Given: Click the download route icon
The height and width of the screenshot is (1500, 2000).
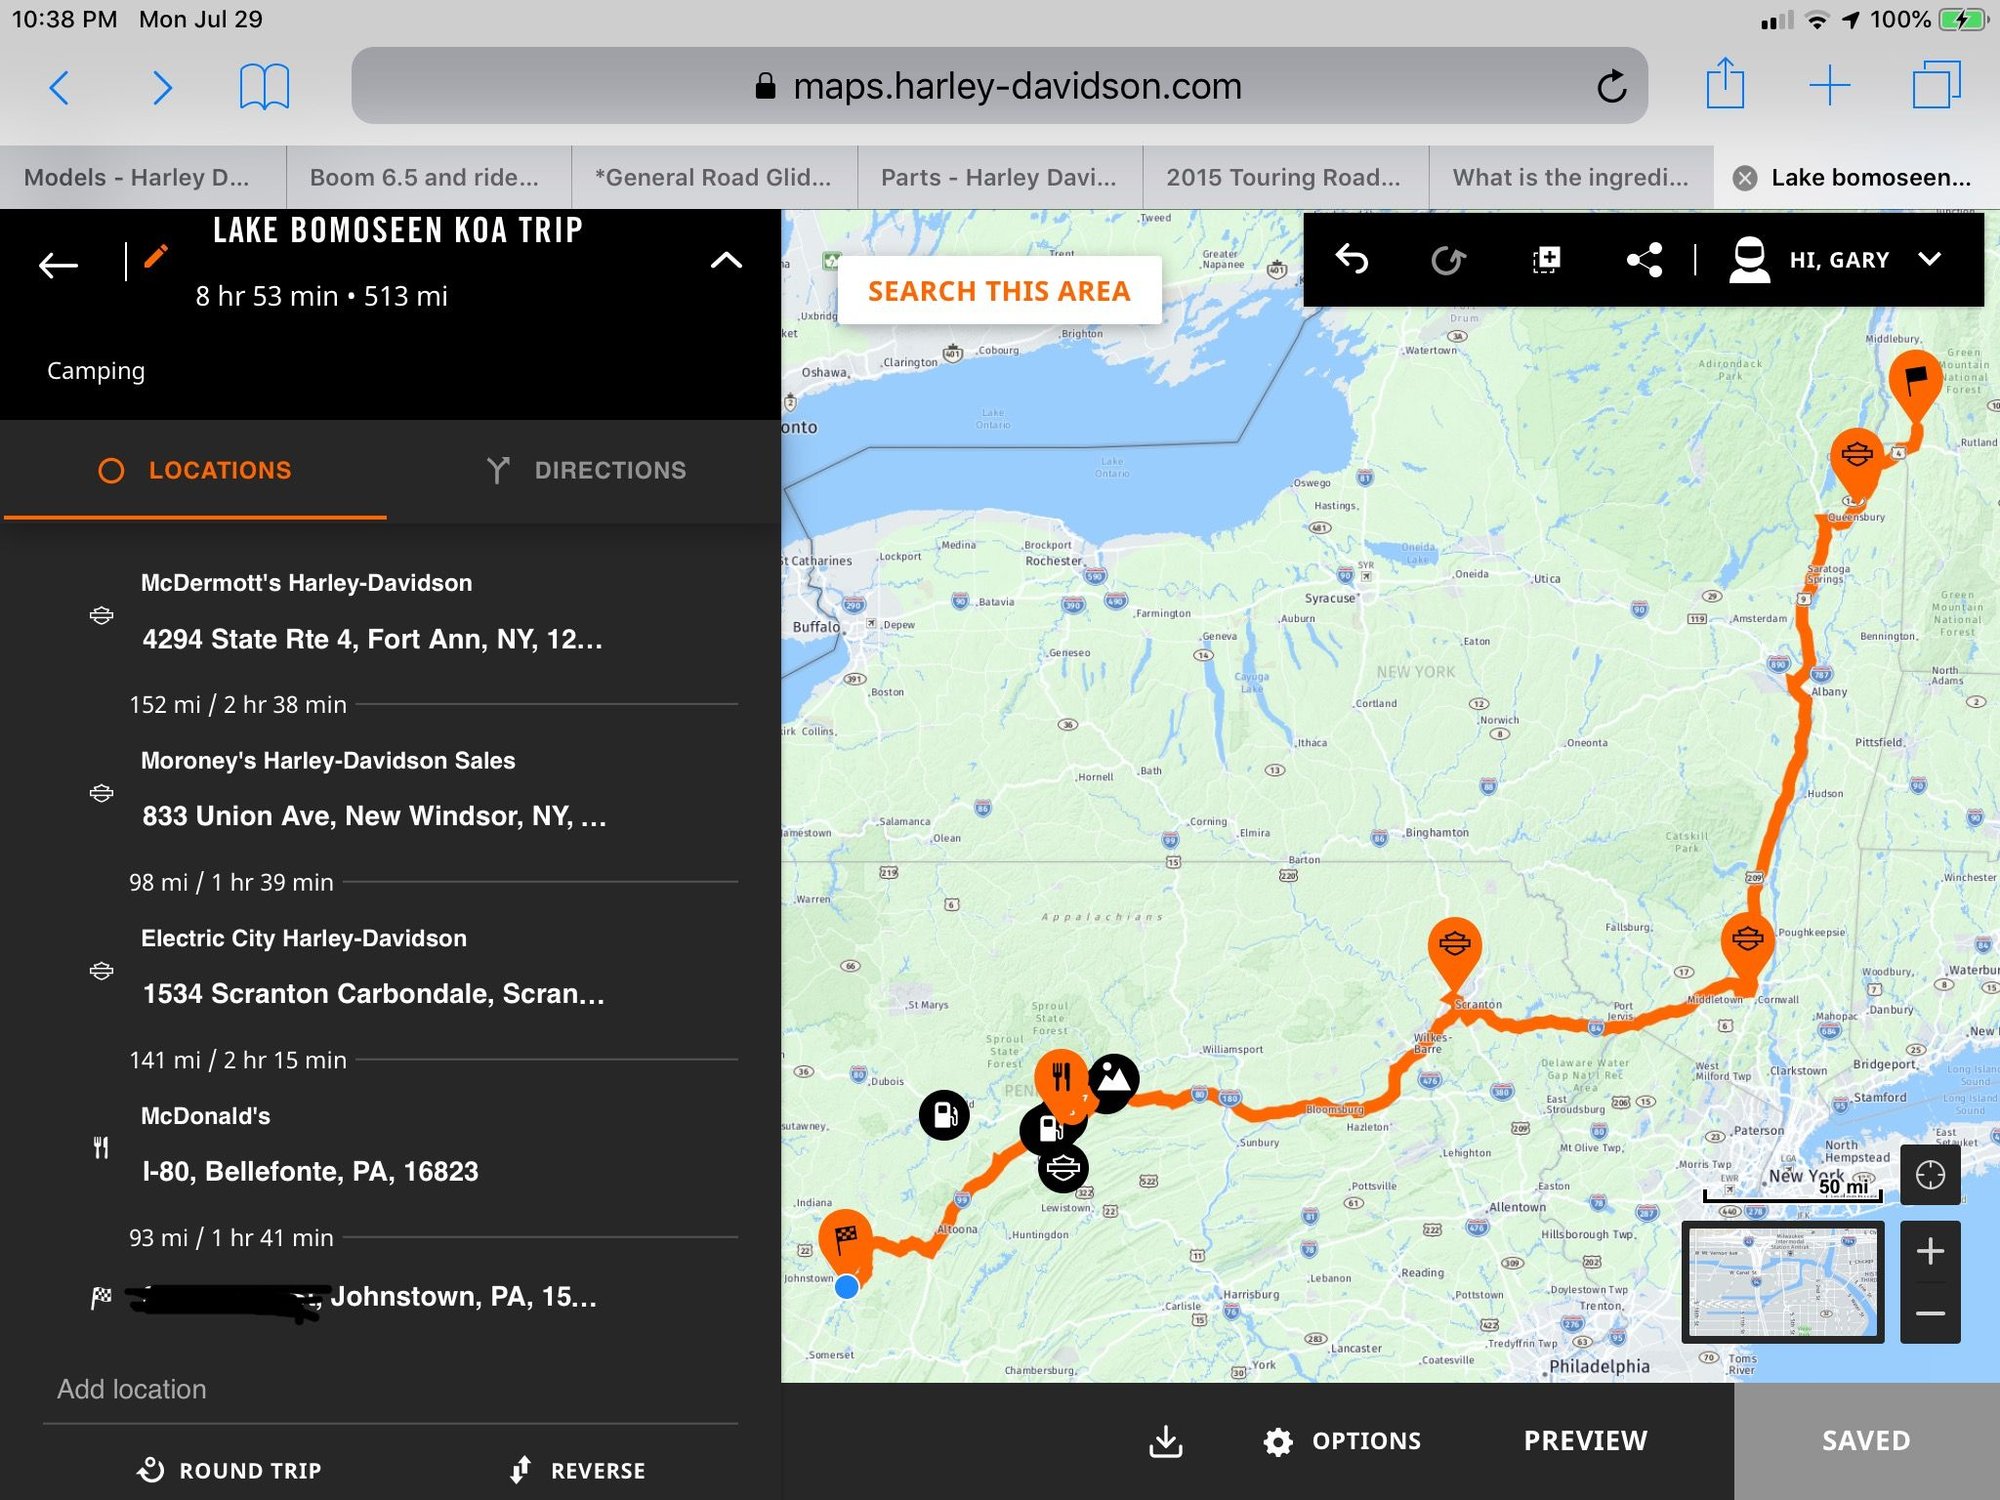Looking at the screenshot, I should point(1166,1441).
